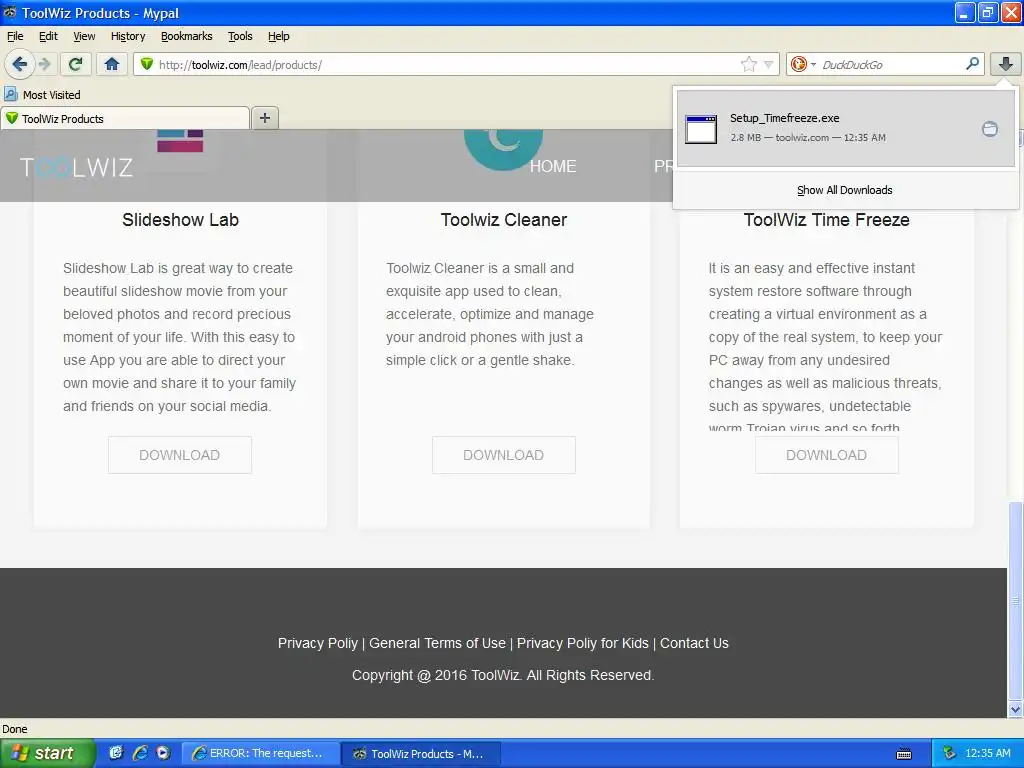This screenshot has height=768, width=1024.
Task: Open the File menu
Action: [x=15, y=36]
